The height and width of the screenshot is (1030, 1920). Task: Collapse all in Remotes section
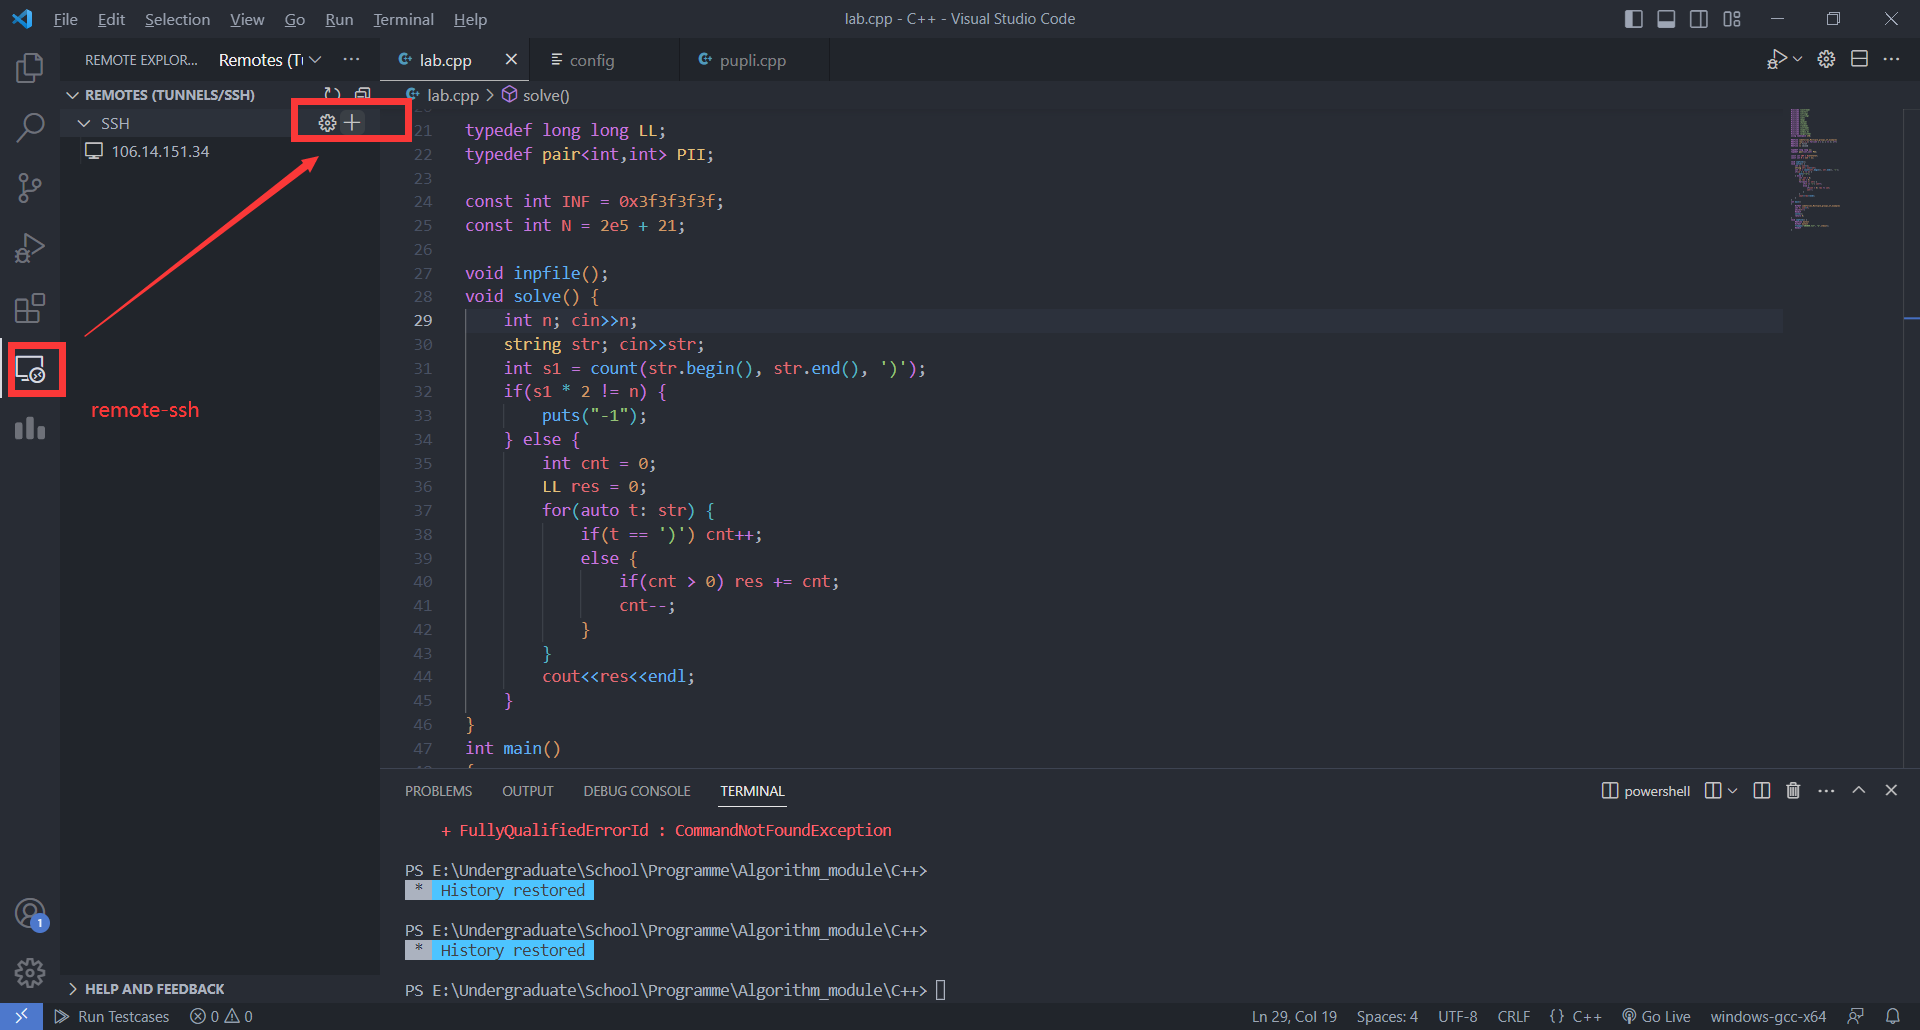362,94
